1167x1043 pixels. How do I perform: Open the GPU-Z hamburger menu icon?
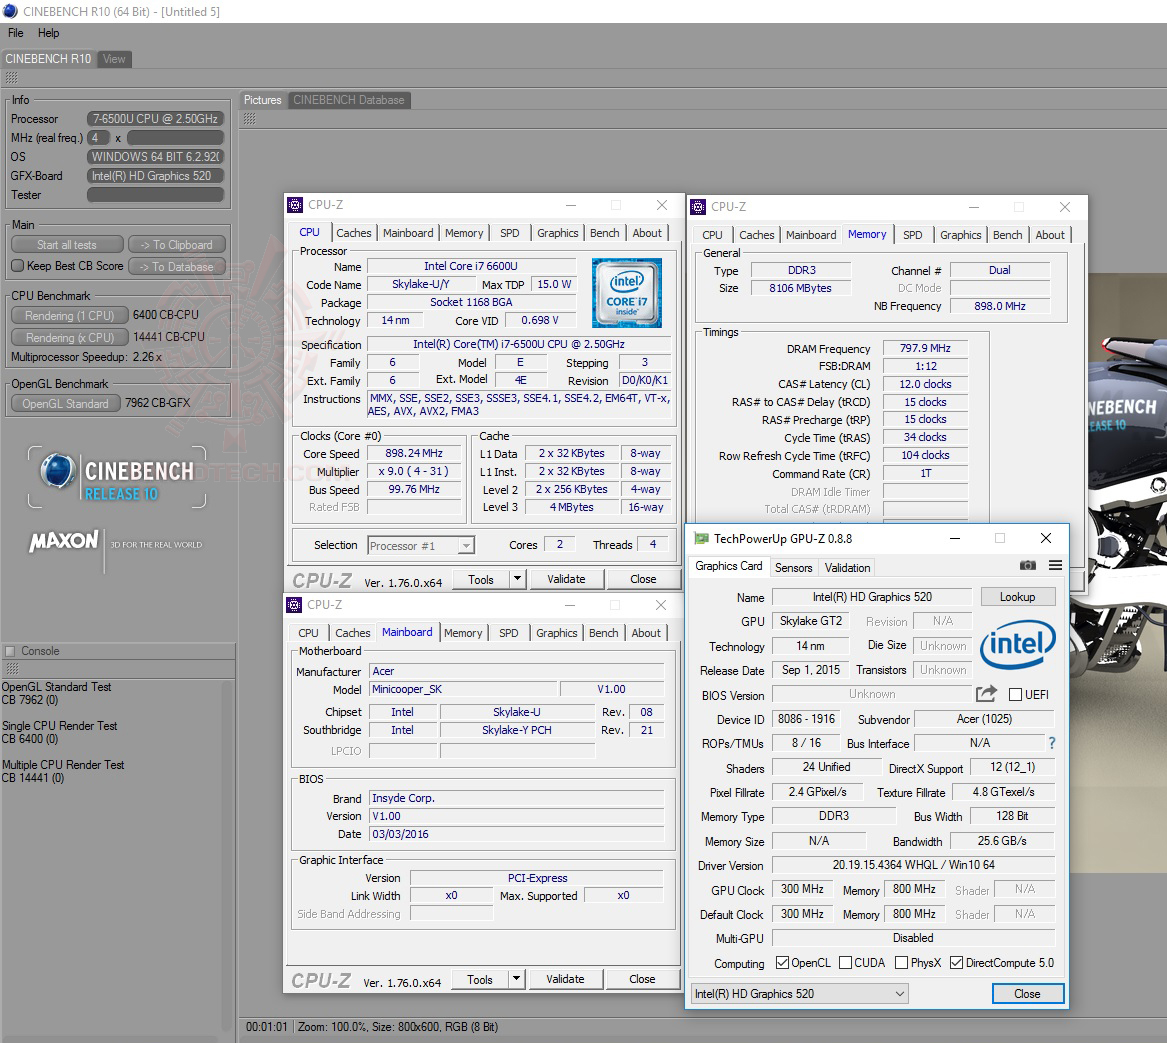(x=1055, y=566)
